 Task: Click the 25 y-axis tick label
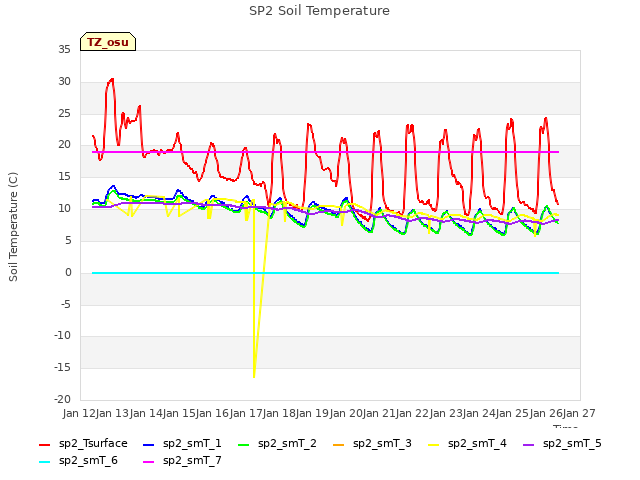click(64, 113)
